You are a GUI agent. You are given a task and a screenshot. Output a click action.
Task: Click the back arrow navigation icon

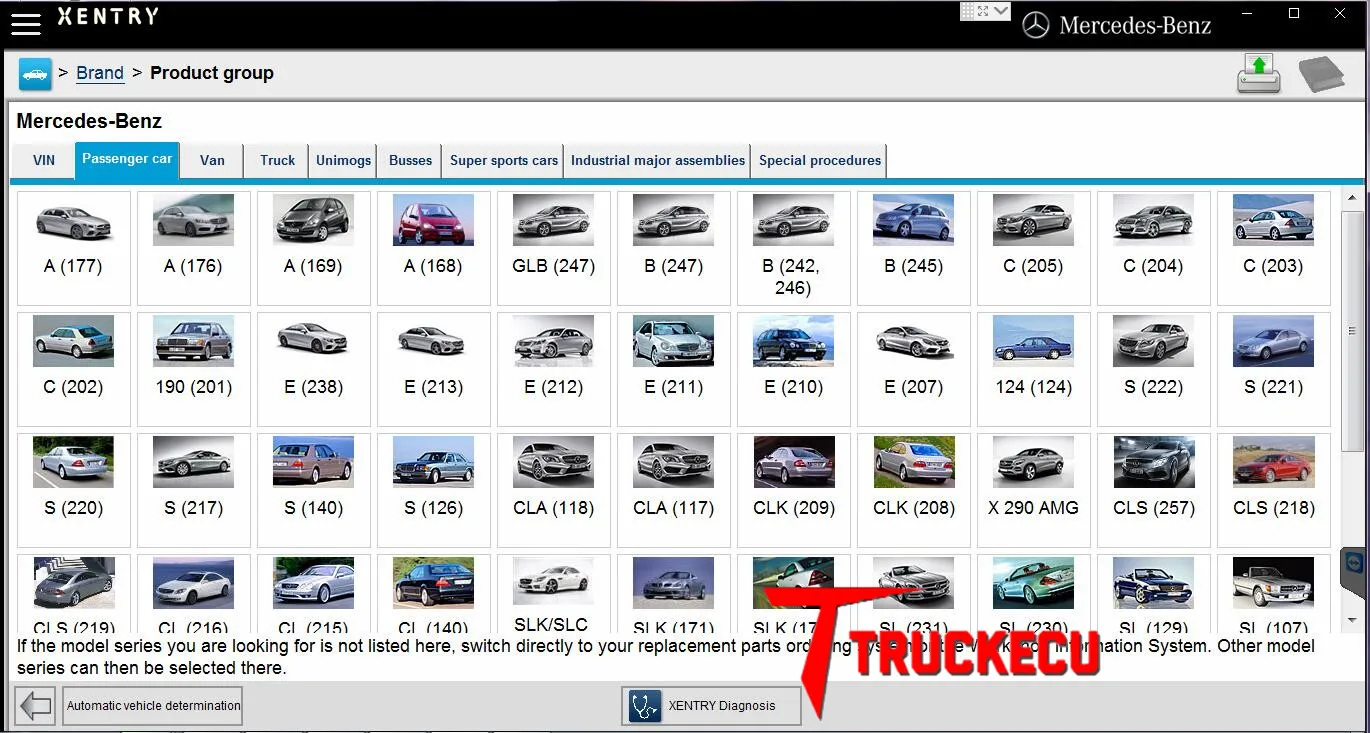pos(34,706)
